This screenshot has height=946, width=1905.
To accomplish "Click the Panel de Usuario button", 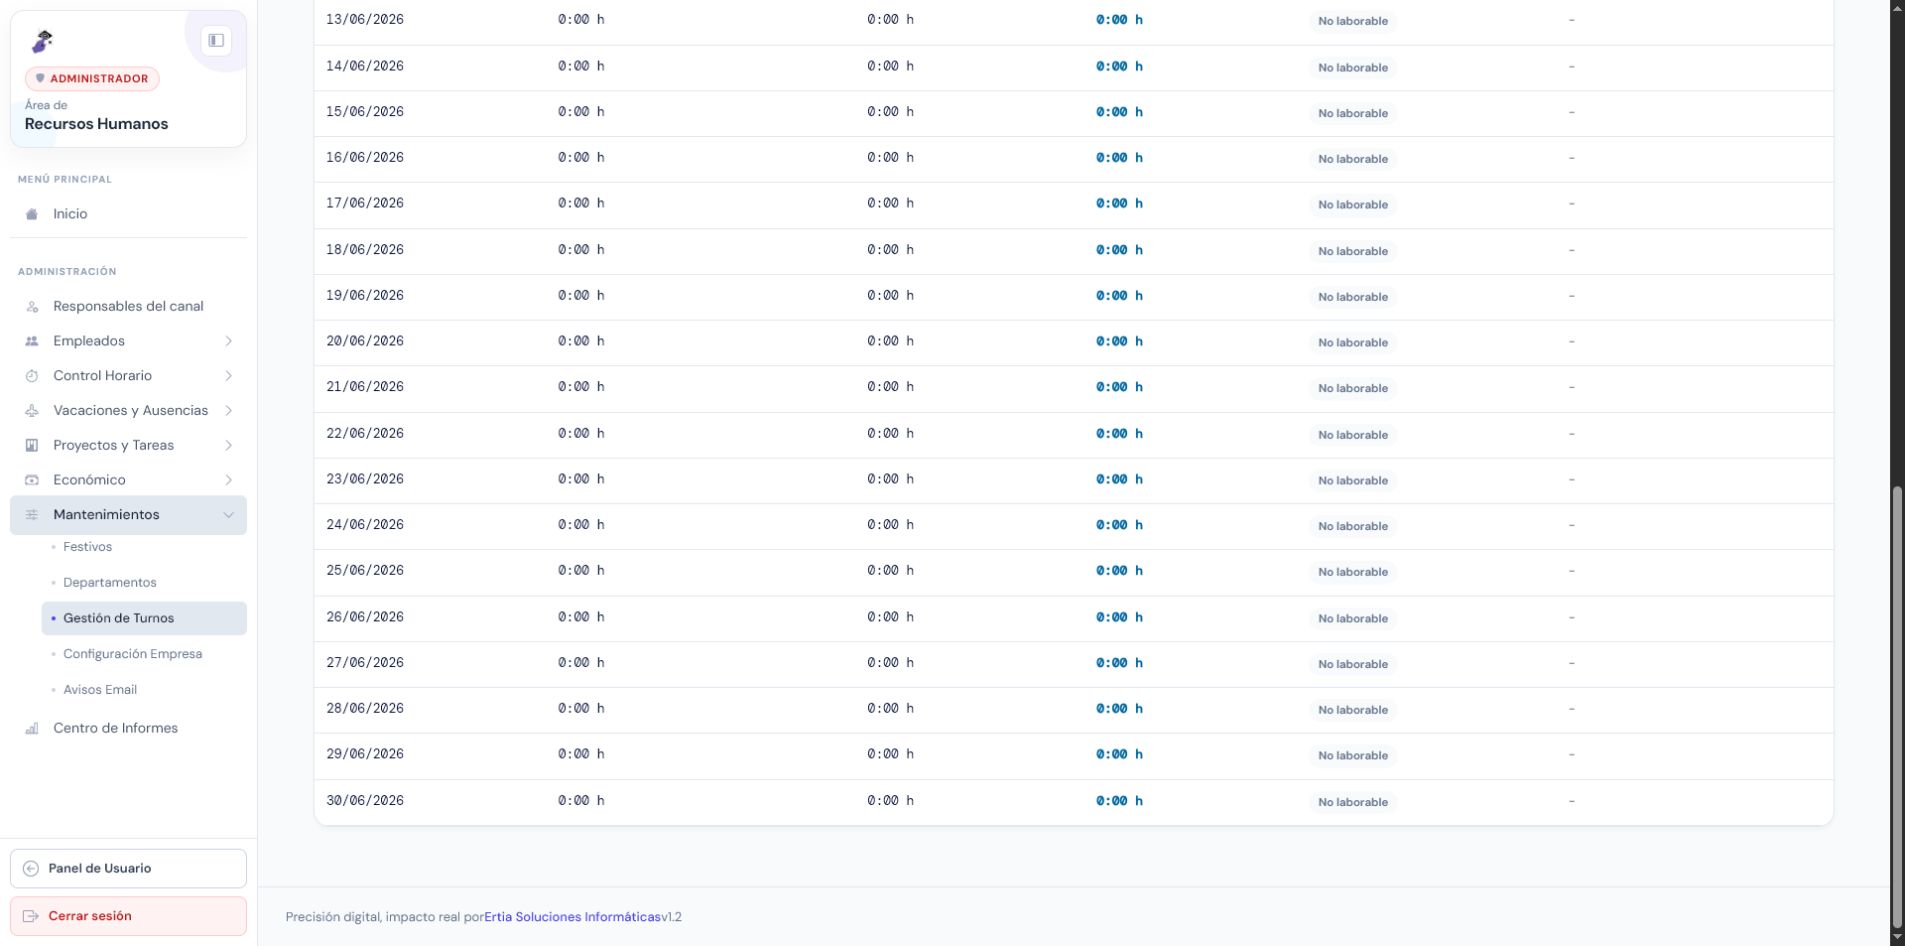I will (x=128, y=868).
